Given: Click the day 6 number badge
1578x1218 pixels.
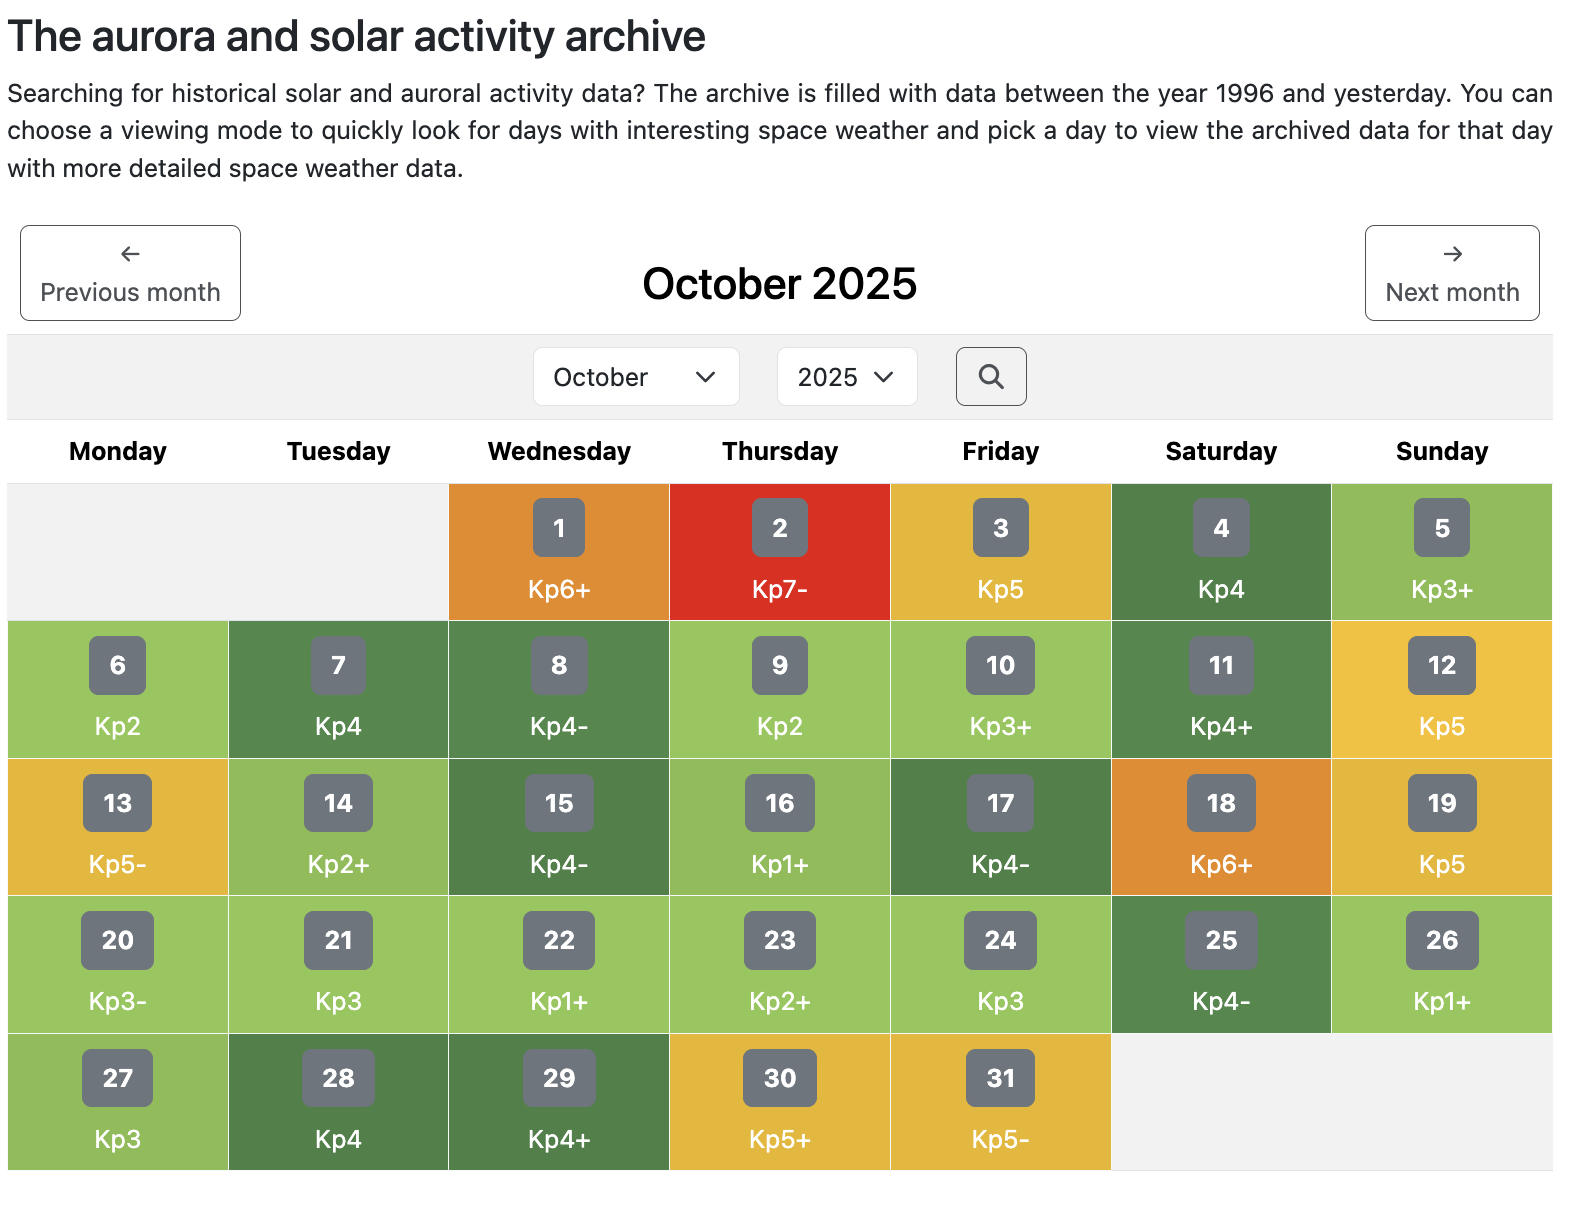Looking at the screenshot, I should click(x=118, y=665).
